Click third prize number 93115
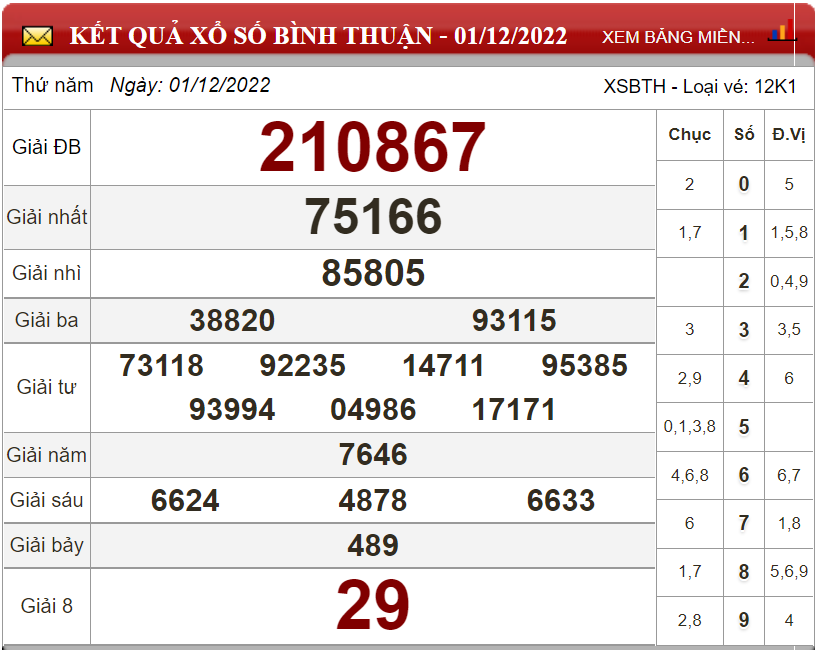 [514, 320]
